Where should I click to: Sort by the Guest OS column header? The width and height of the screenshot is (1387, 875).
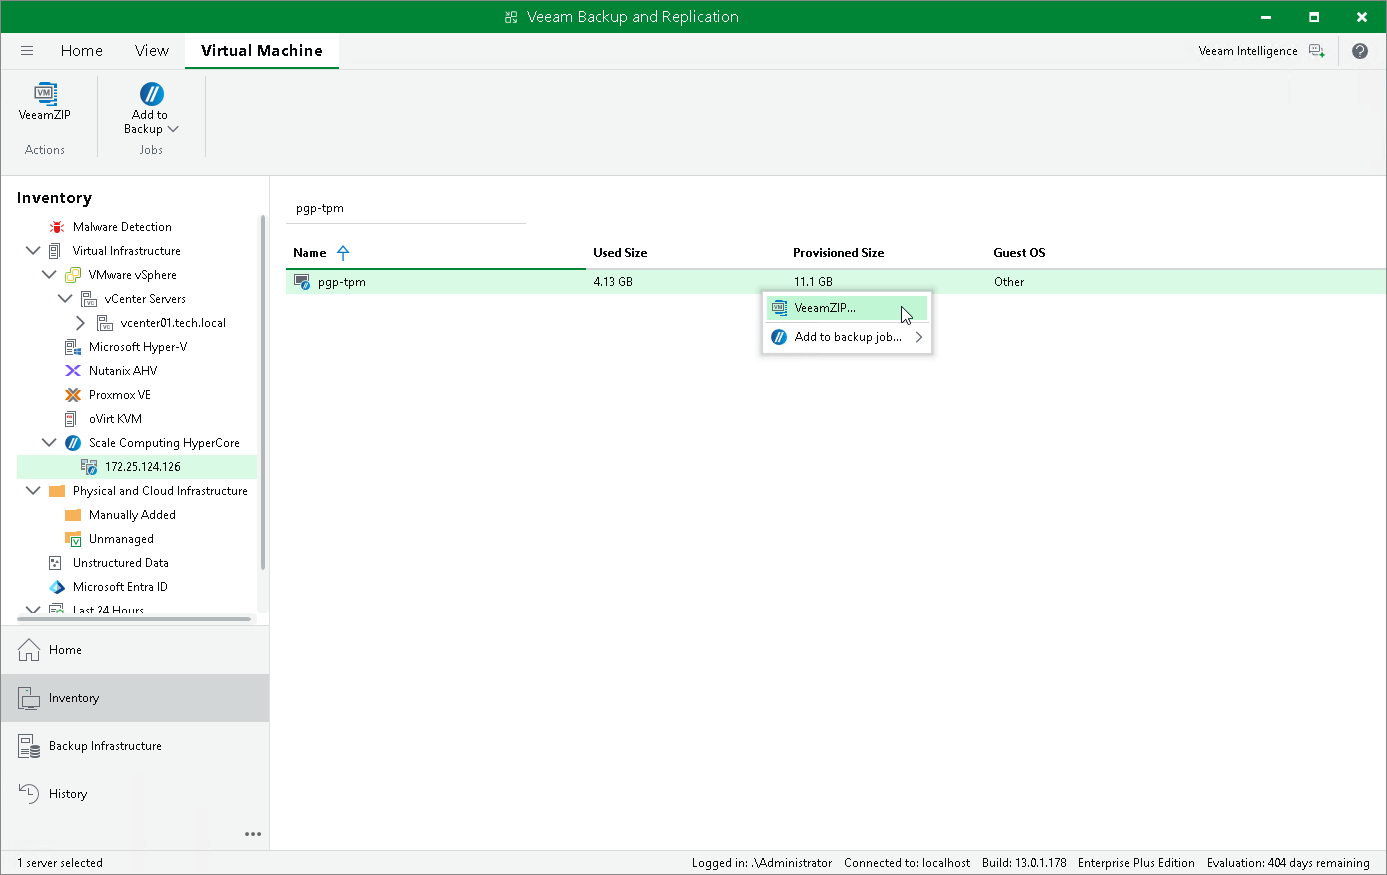1019,253
